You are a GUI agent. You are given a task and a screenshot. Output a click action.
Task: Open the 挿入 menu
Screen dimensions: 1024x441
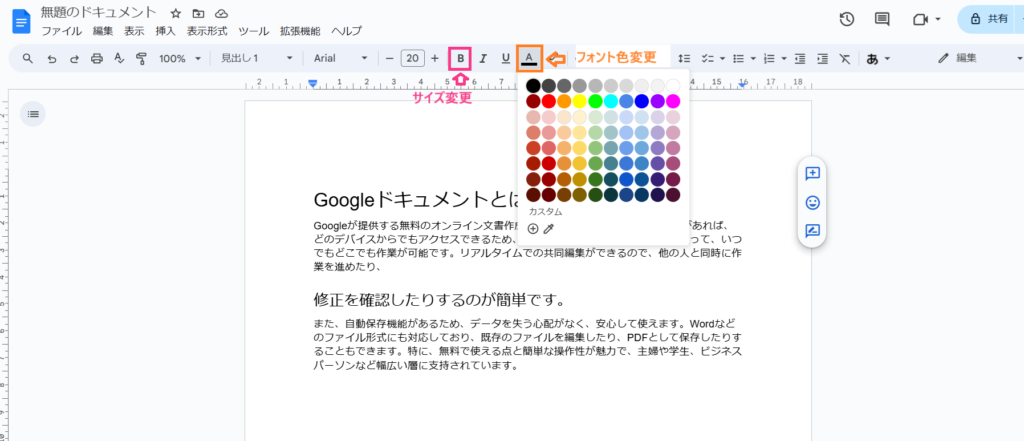(165, 32)
